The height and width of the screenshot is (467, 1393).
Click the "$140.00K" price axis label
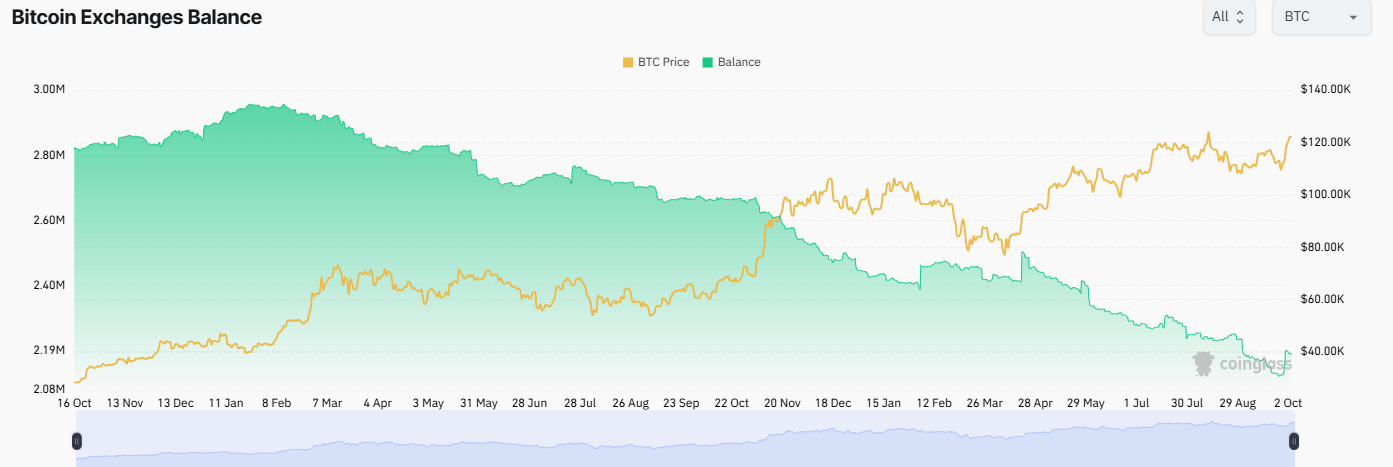(1326, 89)
